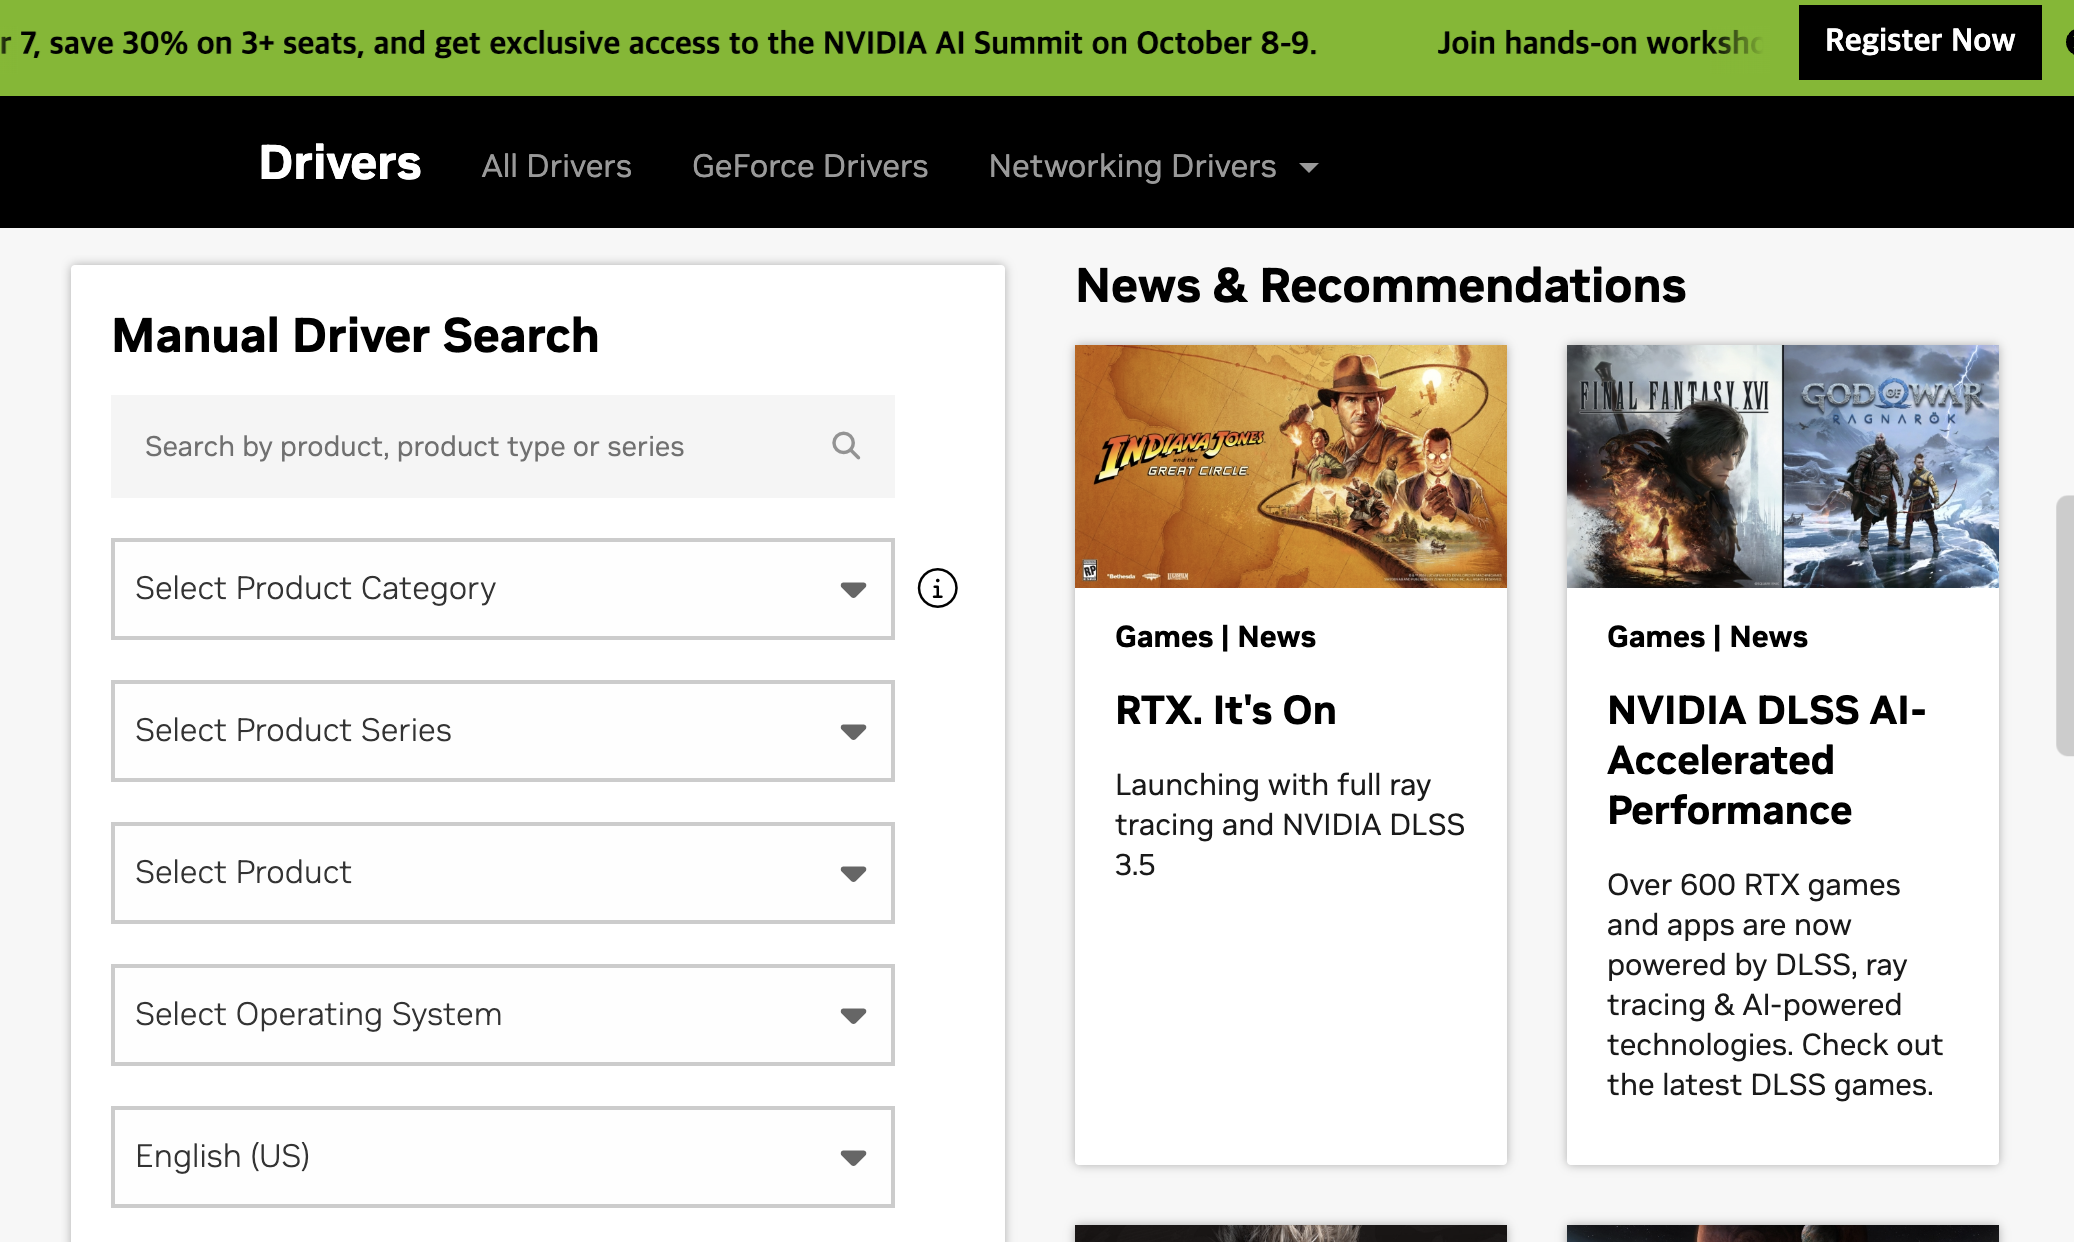Click the Final Fantasy XVI image

[x=1673, y=466]
